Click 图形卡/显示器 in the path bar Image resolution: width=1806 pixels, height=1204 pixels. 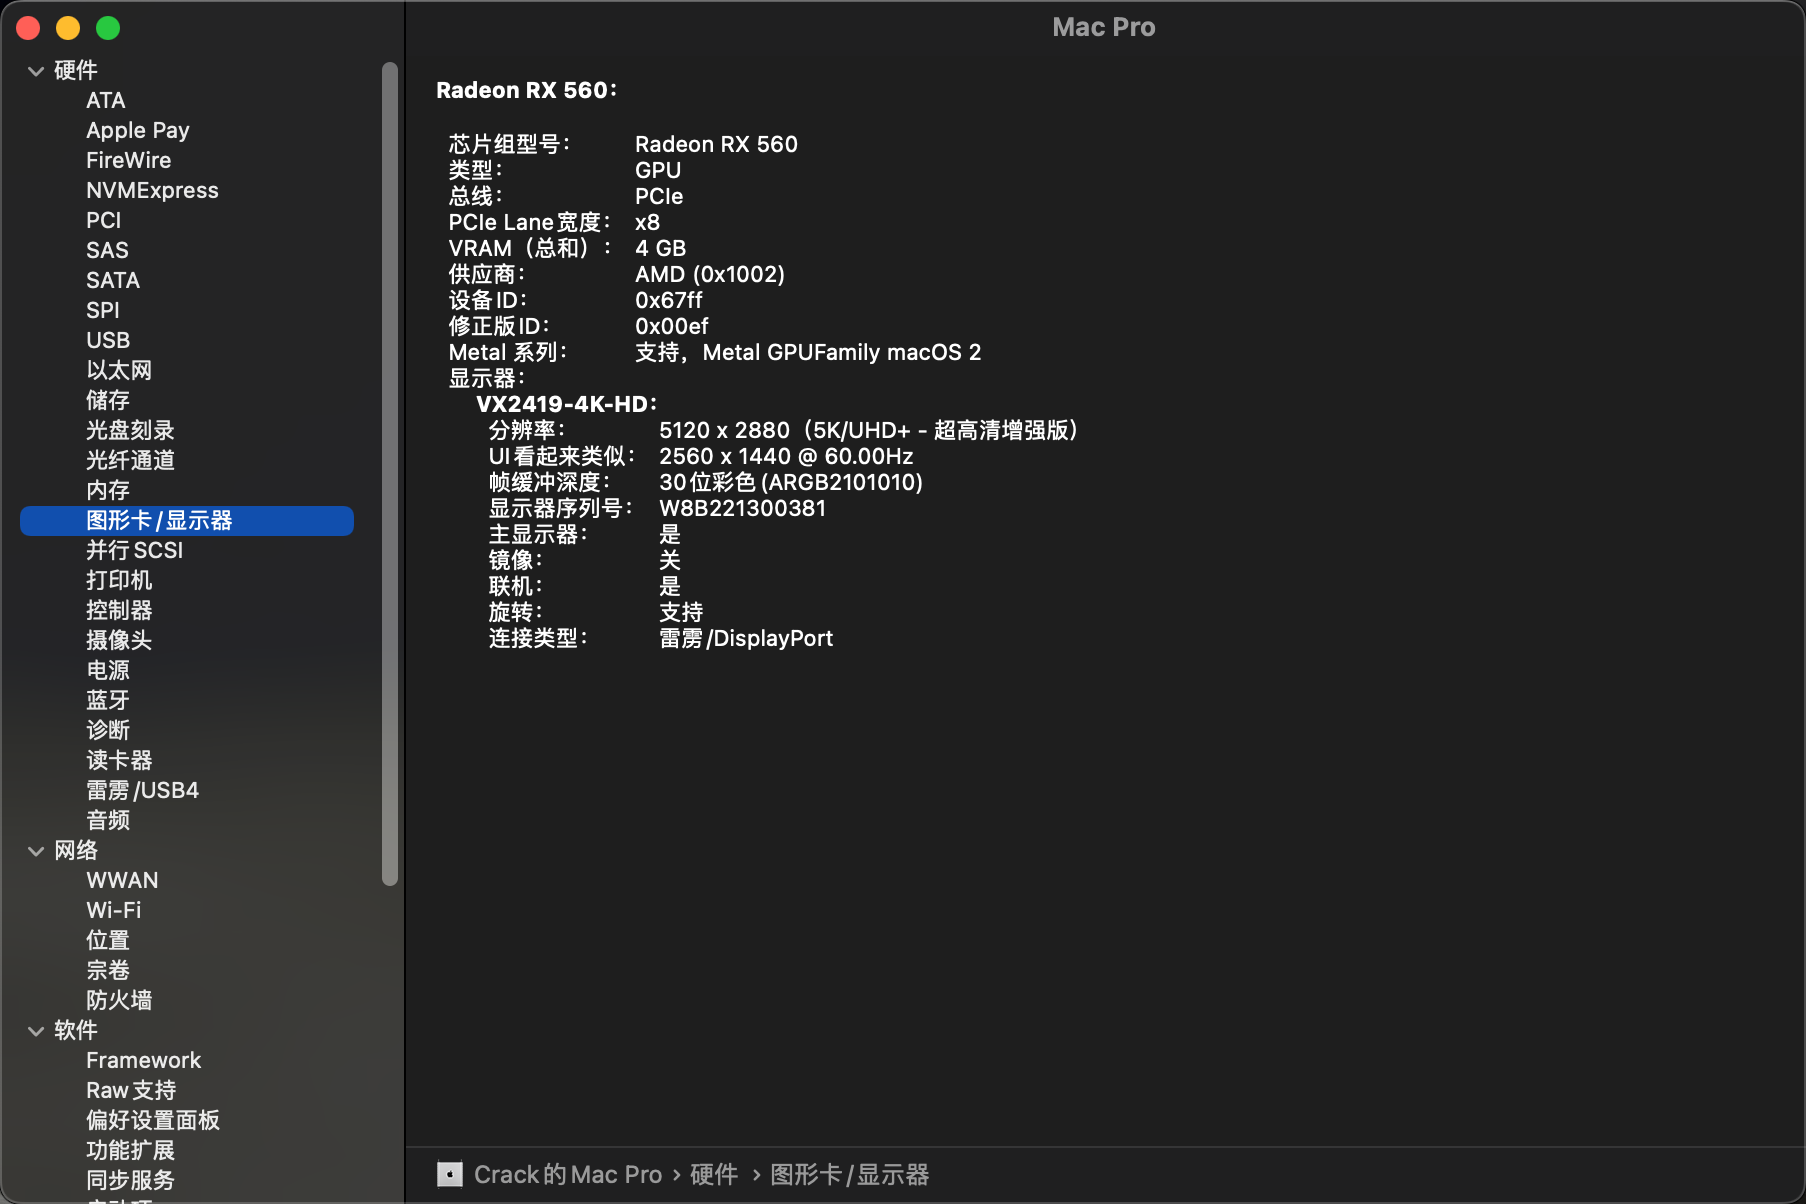tap(849, 1174)
